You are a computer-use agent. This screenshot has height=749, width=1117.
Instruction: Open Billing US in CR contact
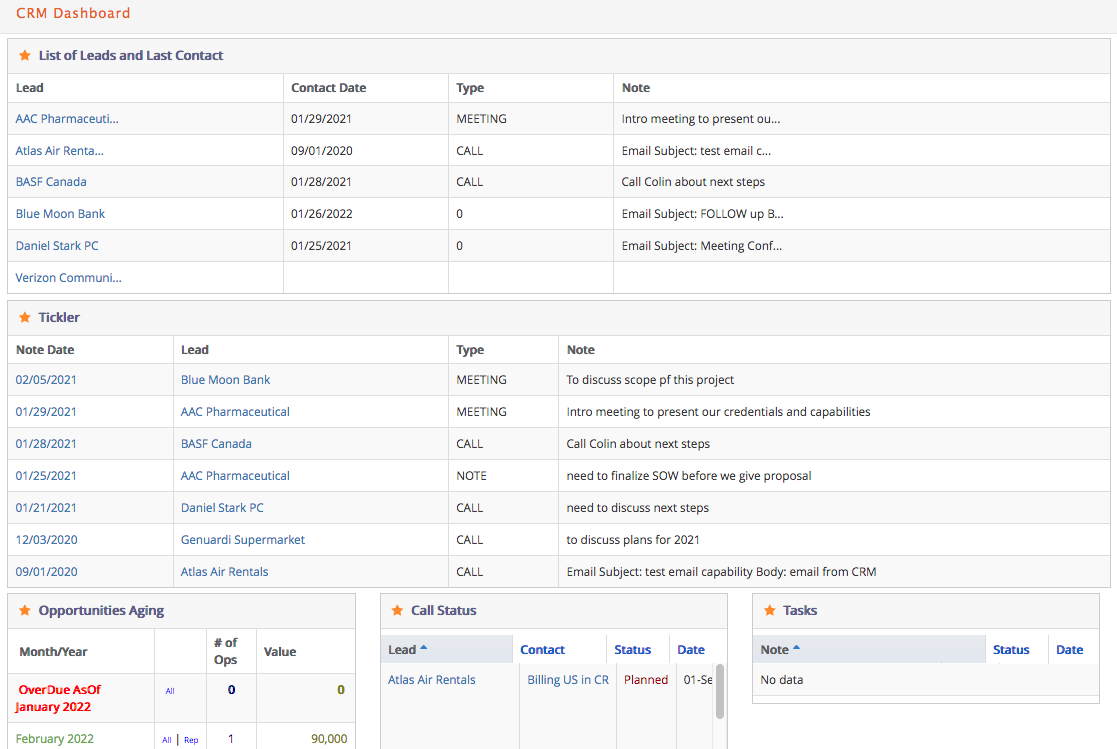(568, 680)
